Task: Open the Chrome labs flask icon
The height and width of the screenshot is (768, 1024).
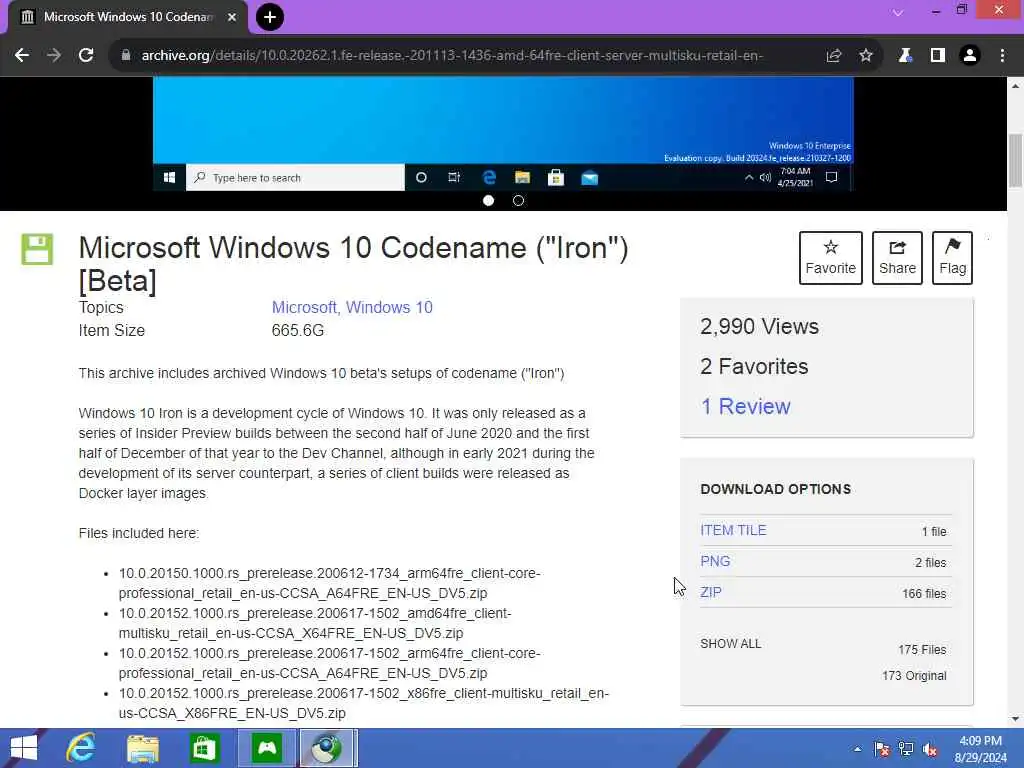Action: (905, 56)
